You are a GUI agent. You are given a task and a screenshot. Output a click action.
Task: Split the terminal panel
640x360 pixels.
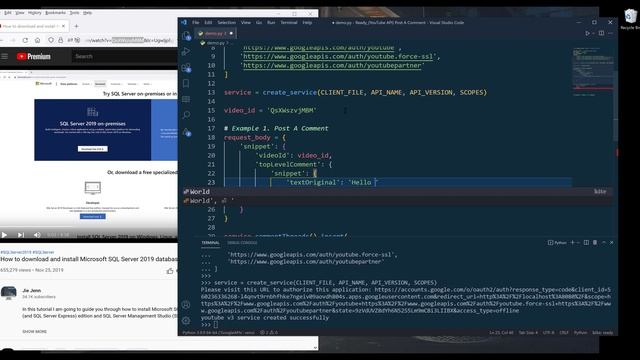[586, 242]
